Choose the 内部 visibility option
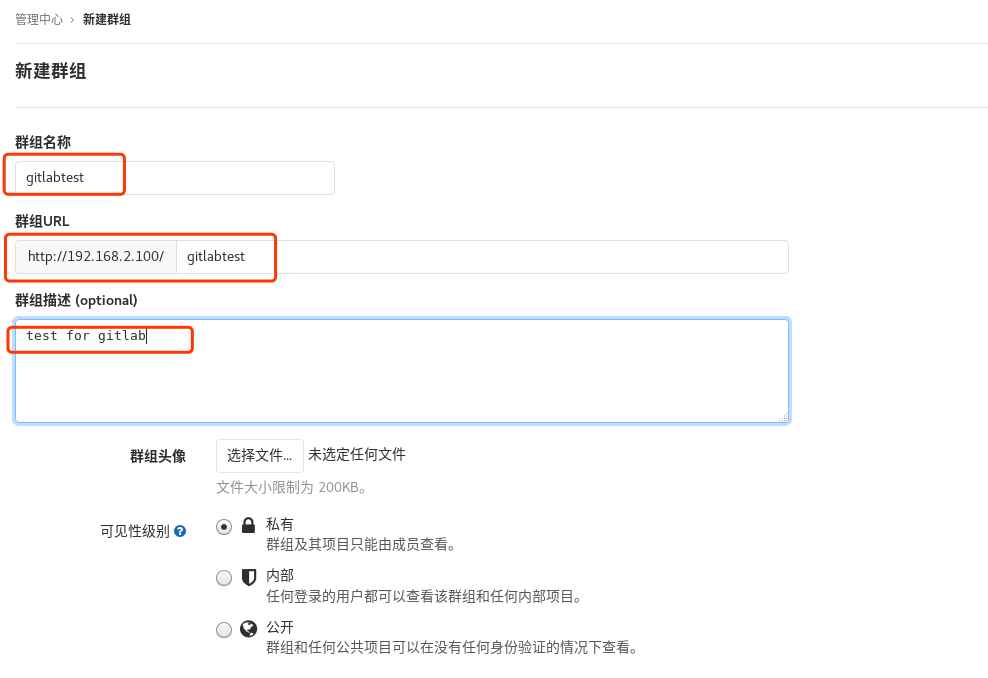 (x=224, y=577)
